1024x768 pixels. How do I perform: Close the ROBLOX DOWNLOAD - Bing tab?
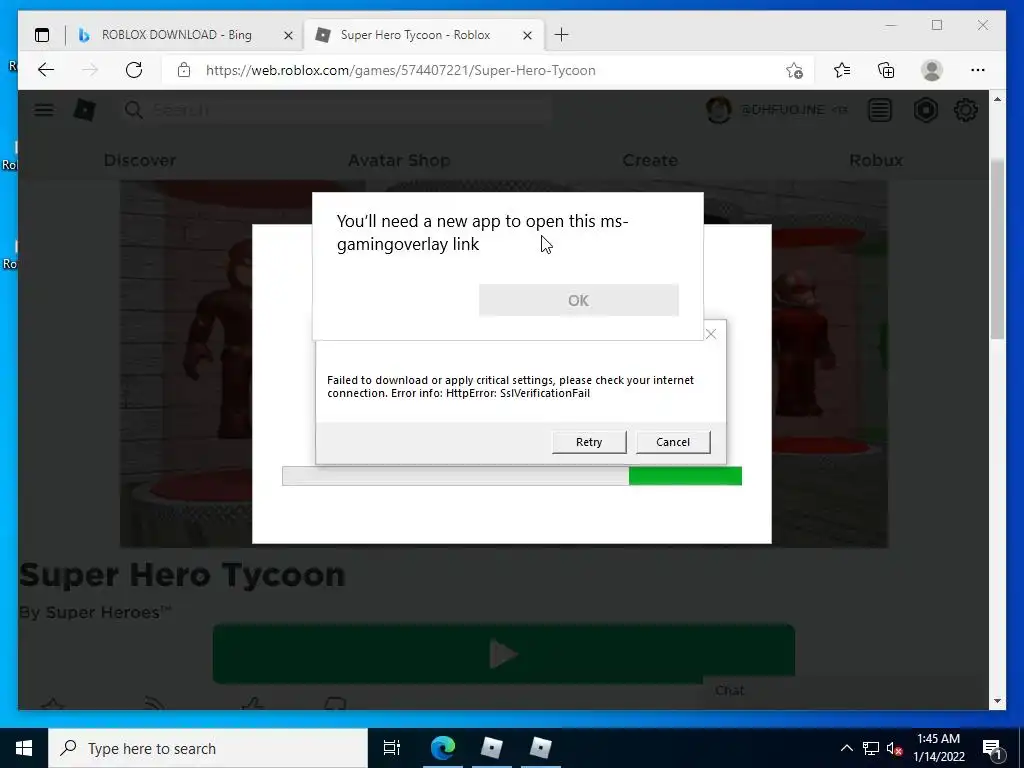coord(288,35)
